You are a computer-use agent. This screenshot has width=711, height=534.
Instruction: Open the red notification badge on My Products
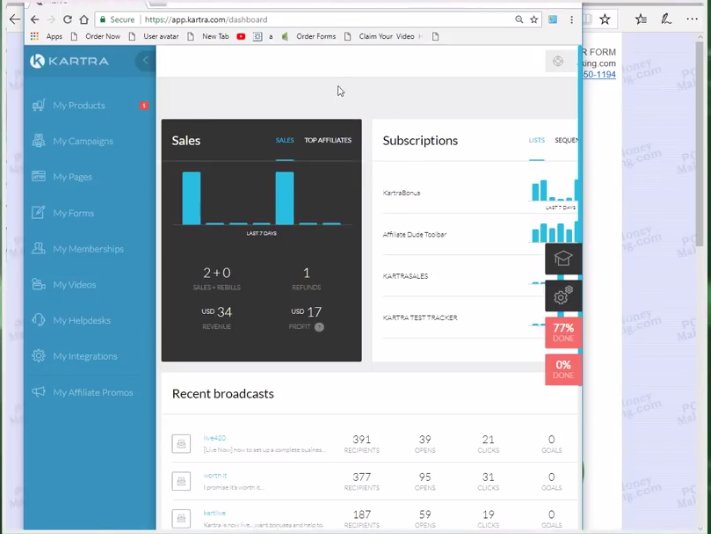tap(144, 106)
